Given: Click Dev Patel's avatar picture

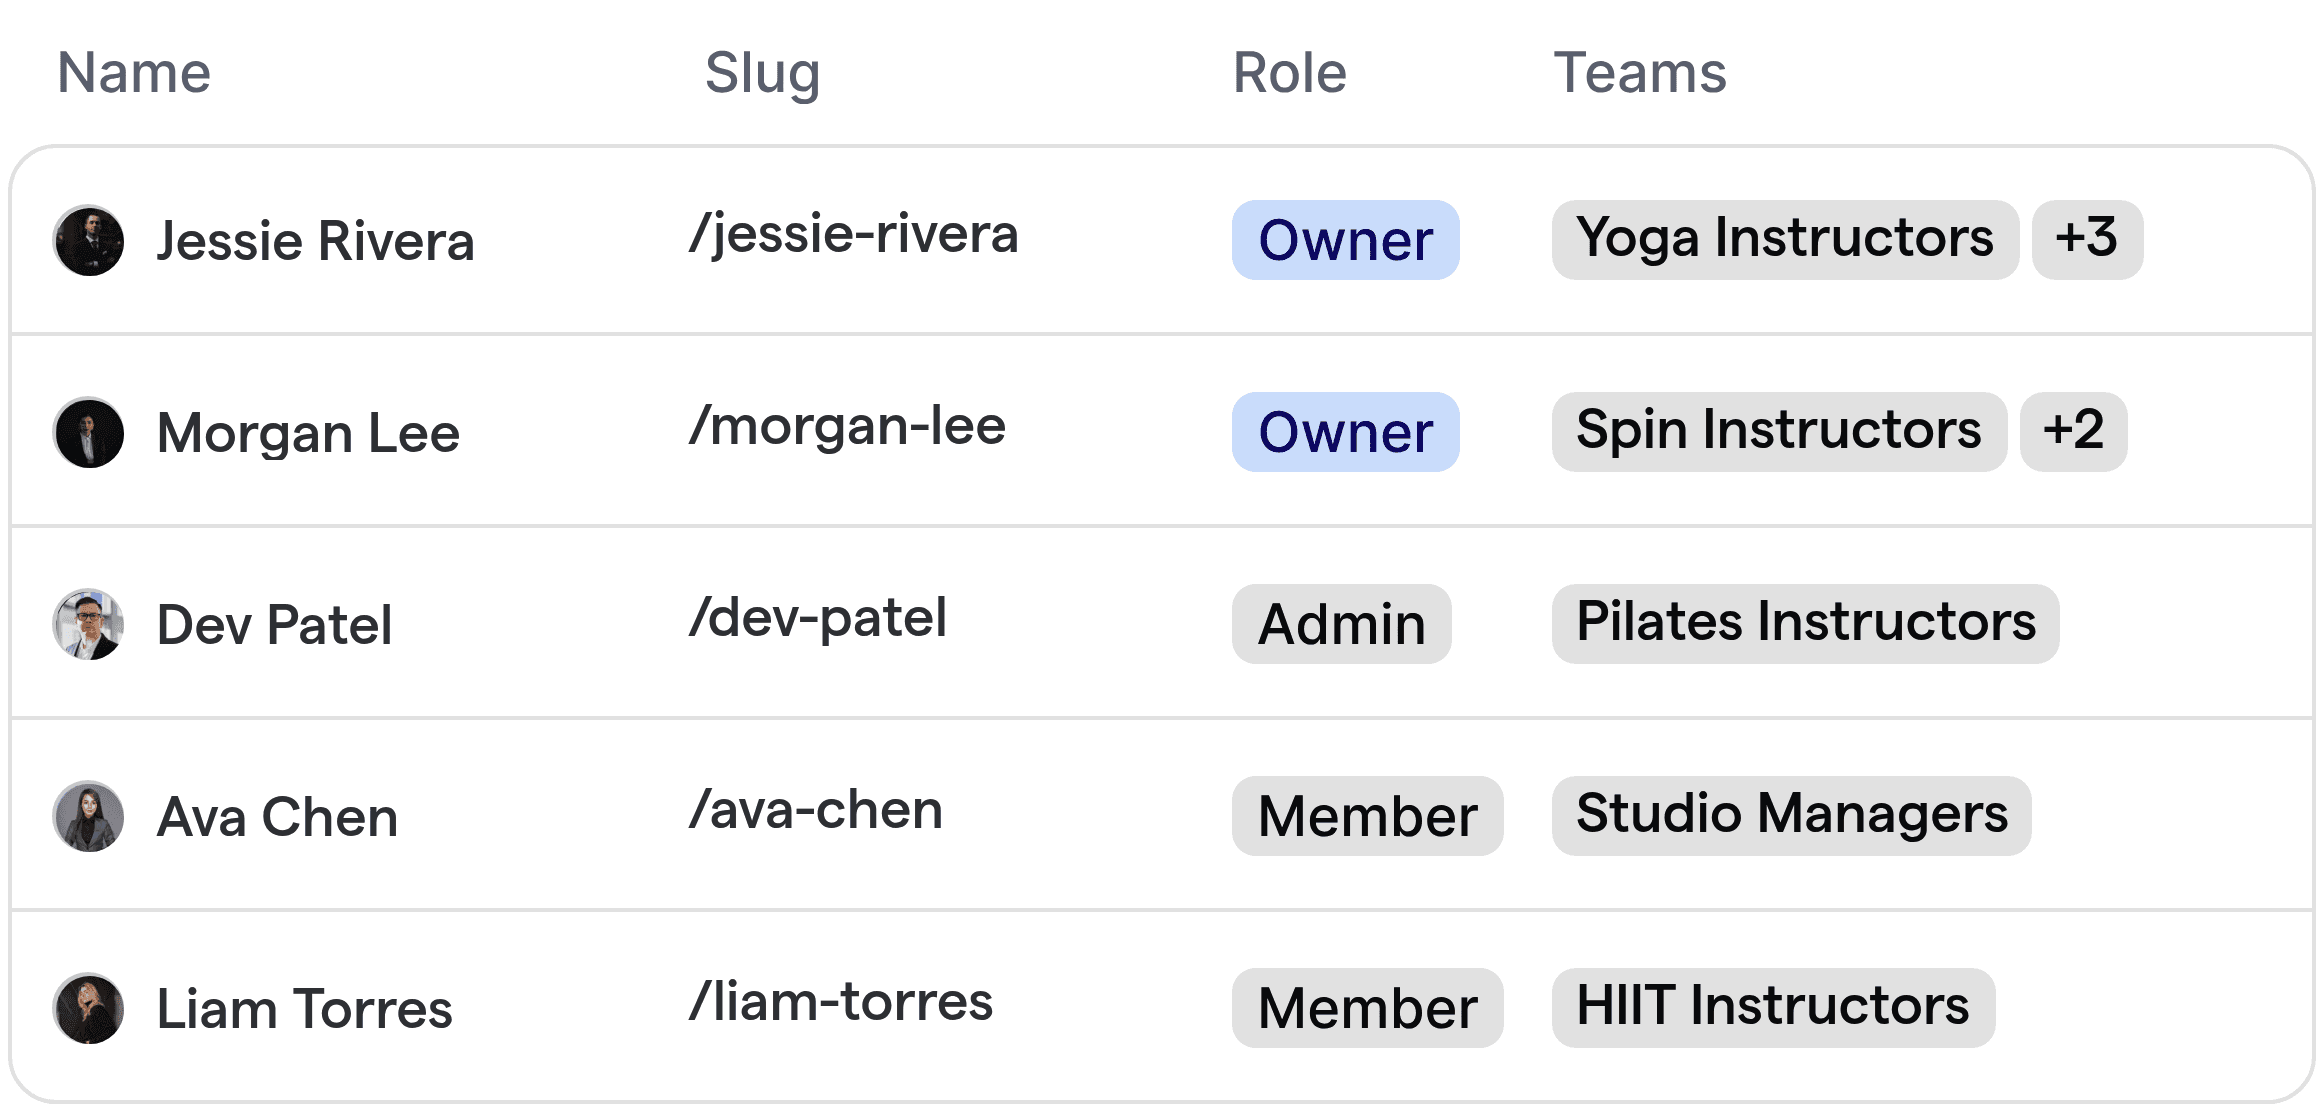Looking at the screenshot, I should tap(89, 625).
